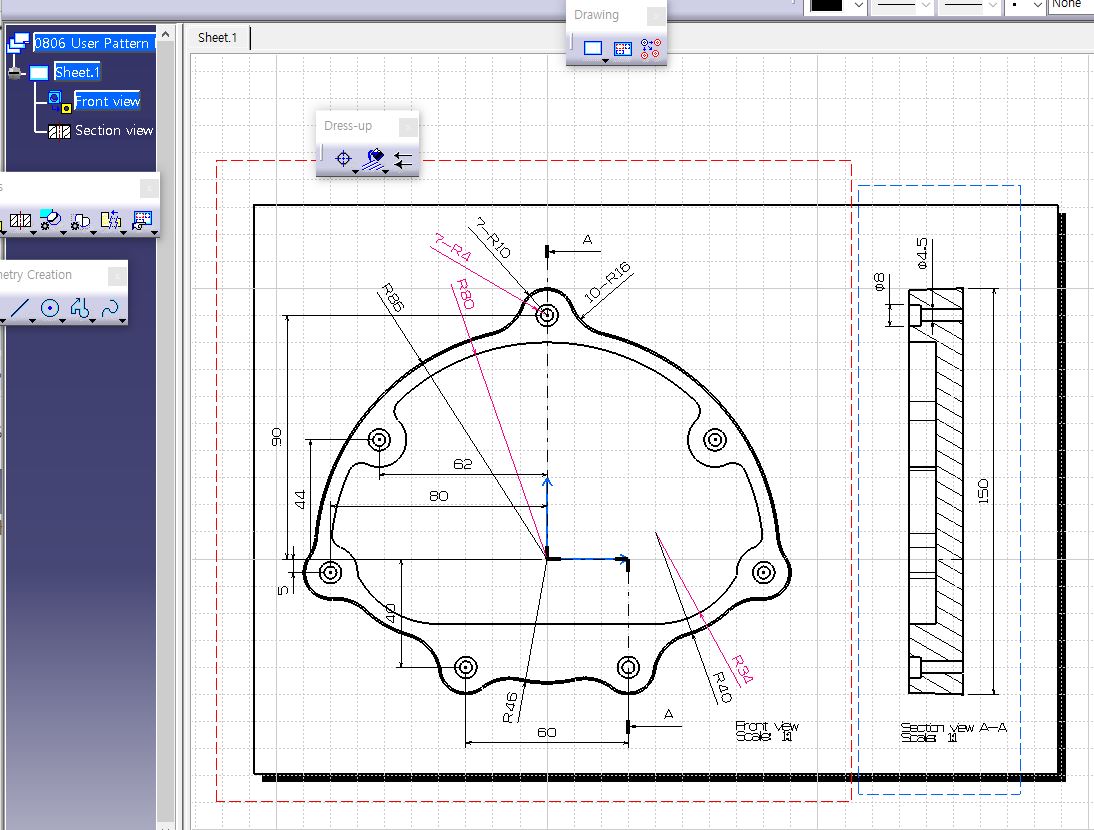Screen dimensions: 1094x830
Task: Select the Broken View tool
Action: (110, 220)
